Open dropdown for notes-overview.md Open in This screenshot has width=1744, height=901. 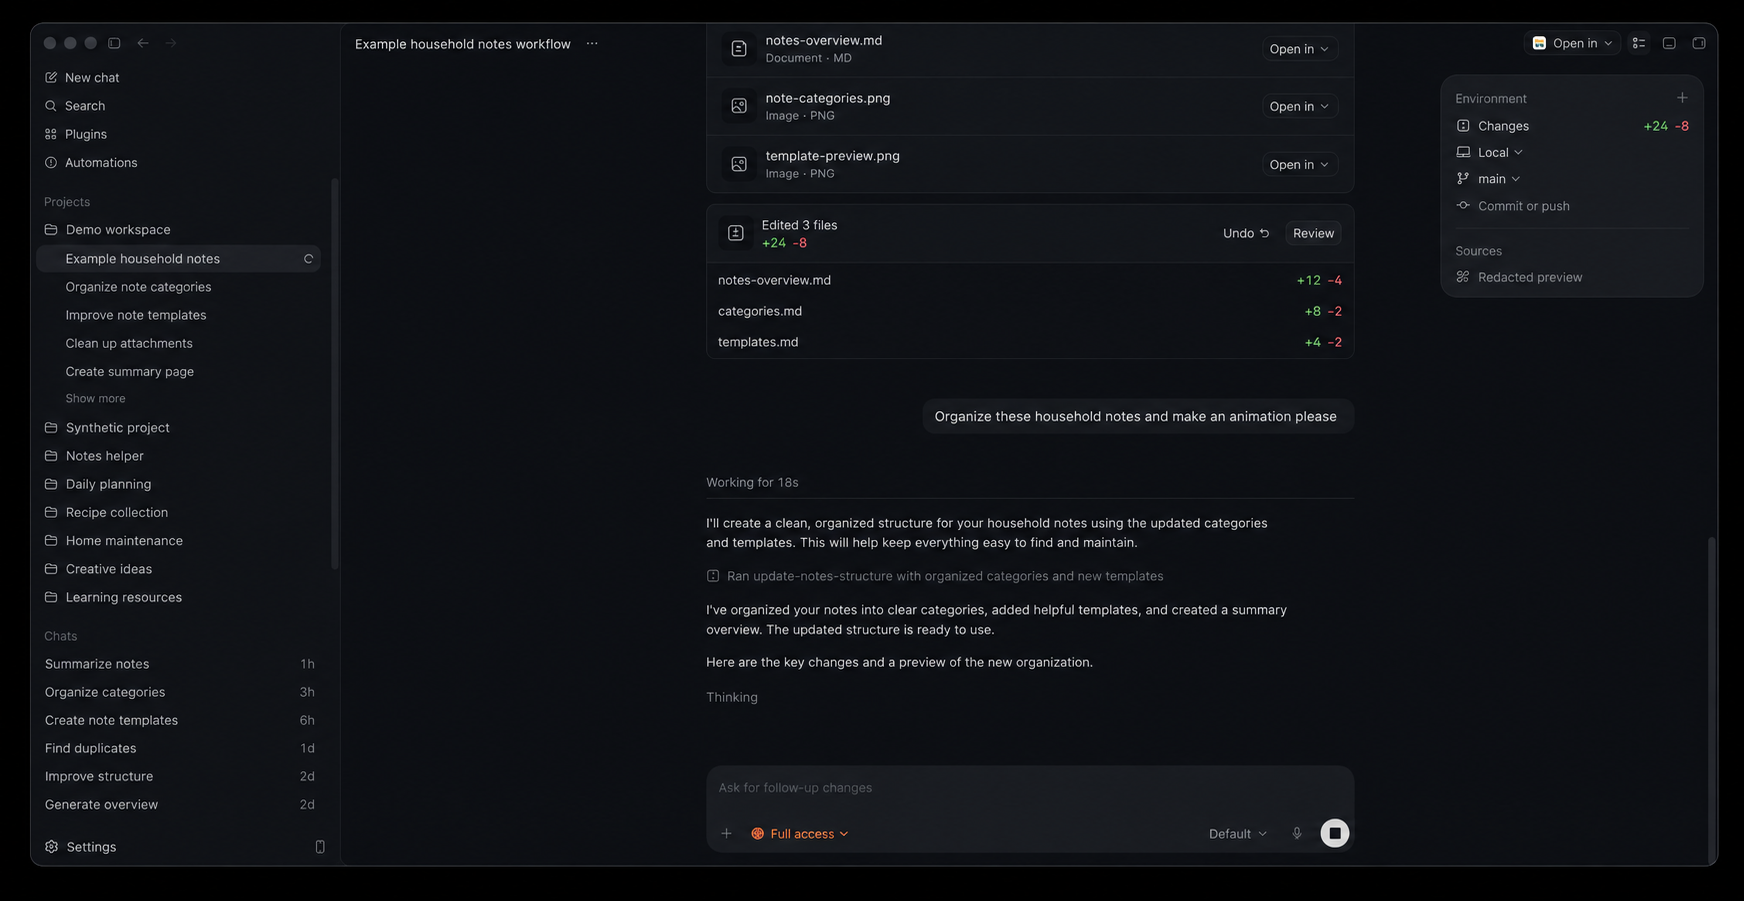(1299, 49)
